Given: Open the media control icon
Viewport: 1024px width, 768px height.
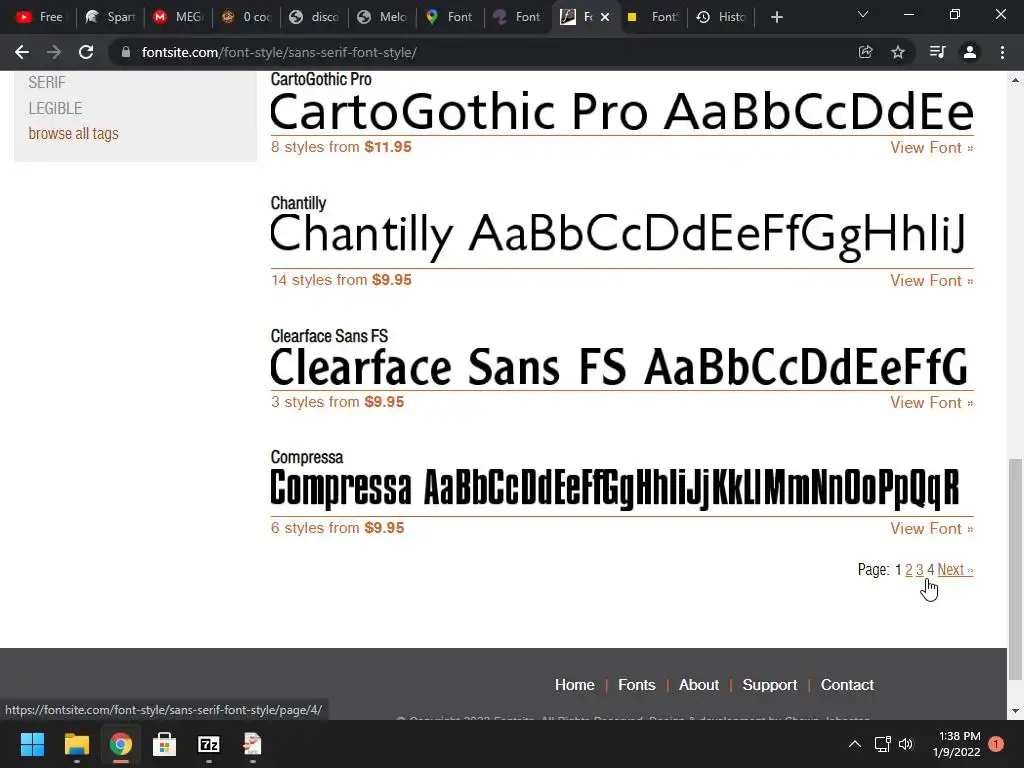Looking at the screenshot, I should [937, 52].
